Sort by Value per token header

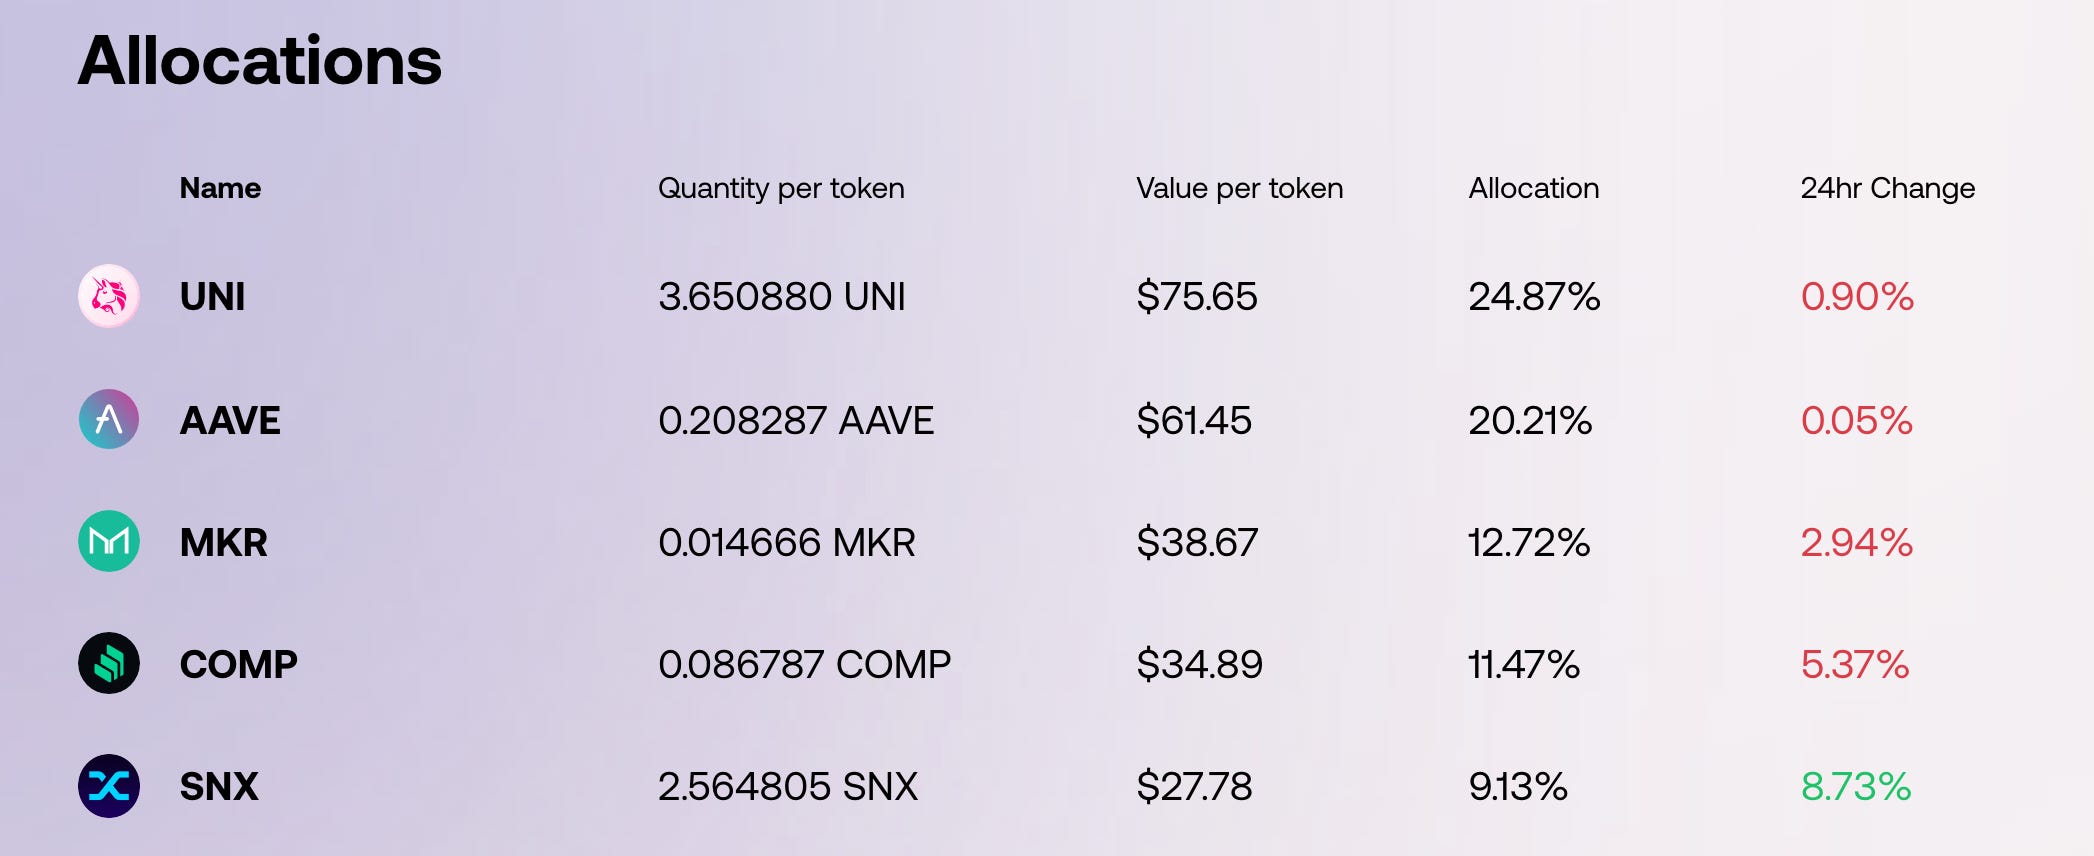[1239, 188]
